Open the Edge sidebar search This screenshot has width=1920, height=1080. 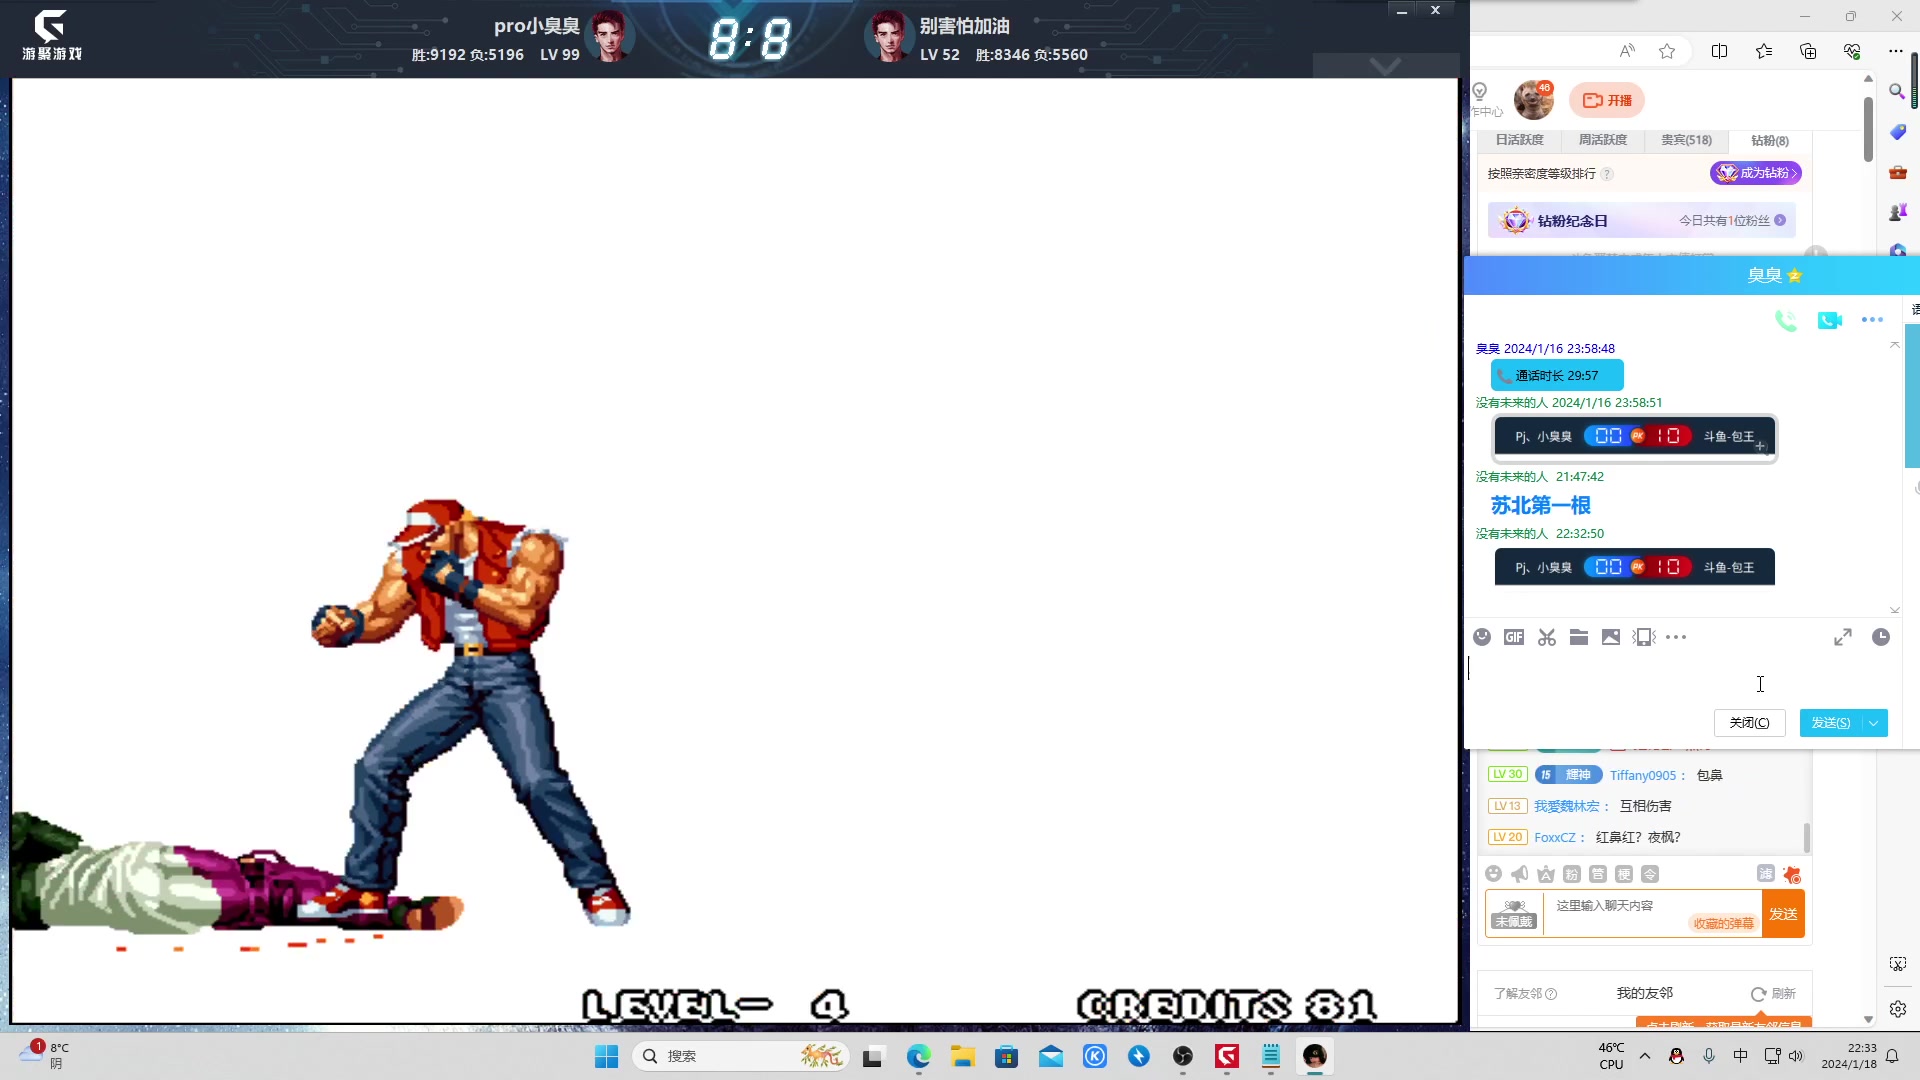click(1897, 91)
